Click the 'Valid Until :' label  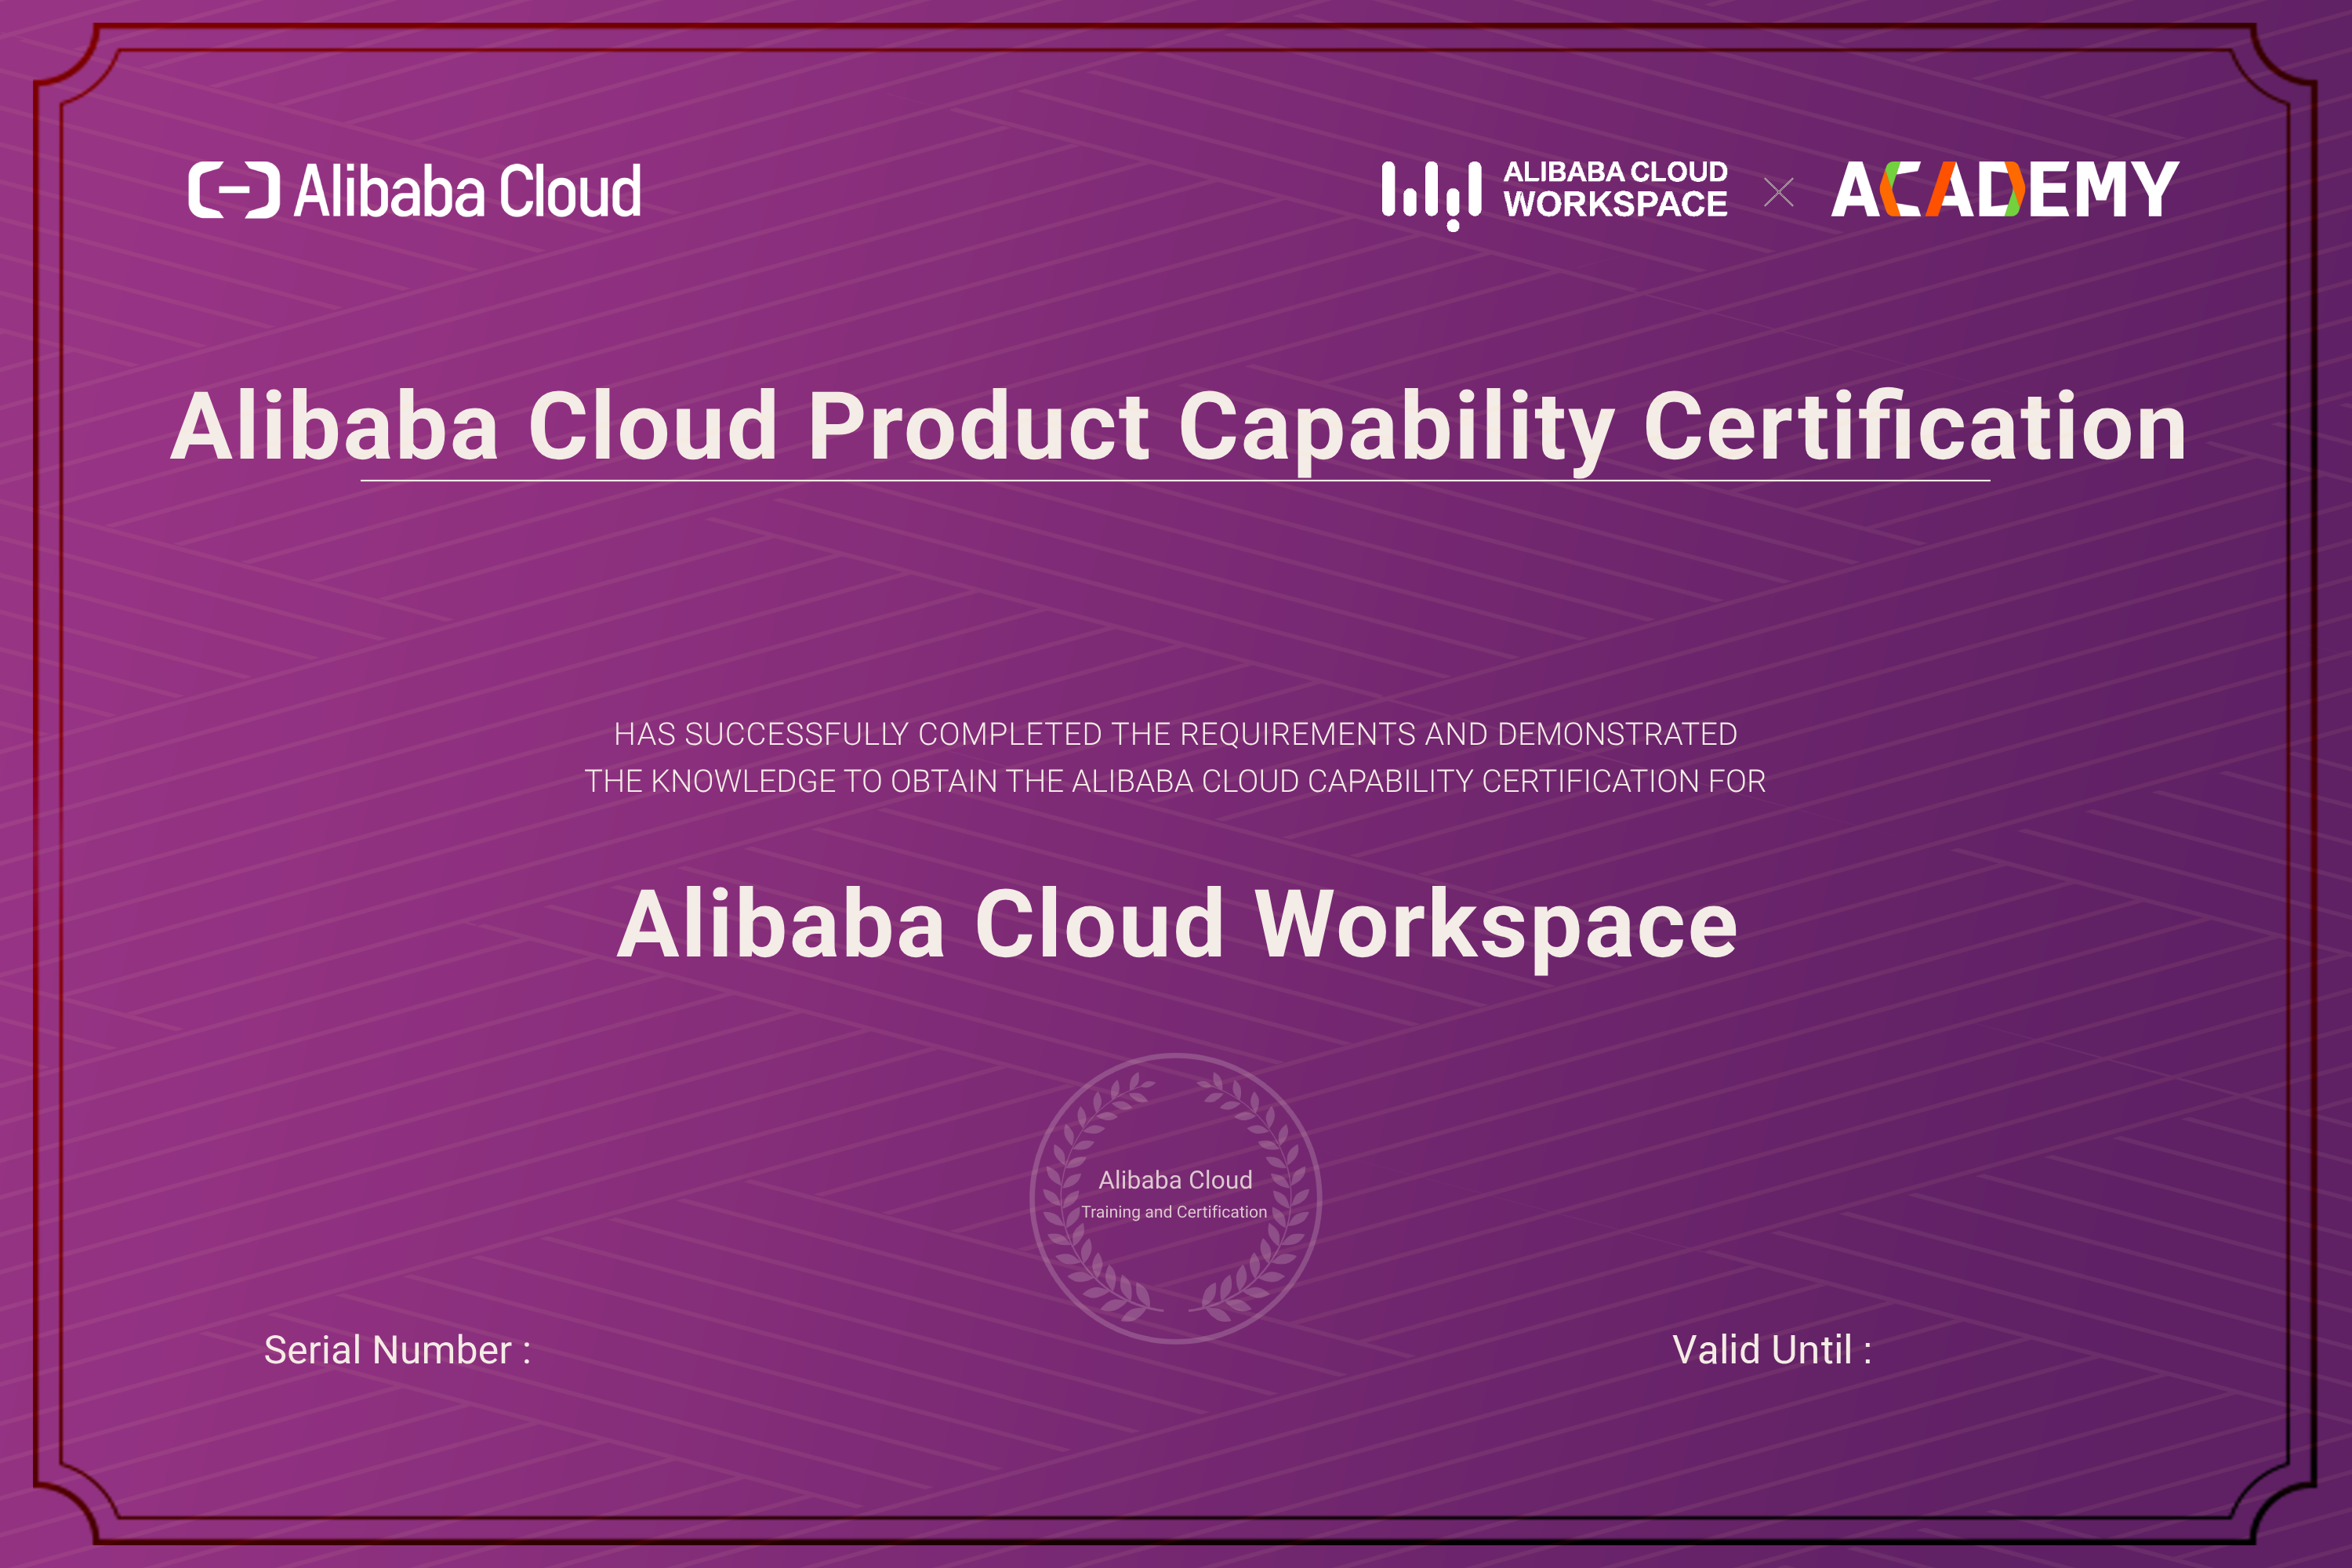point(1771,1350)
